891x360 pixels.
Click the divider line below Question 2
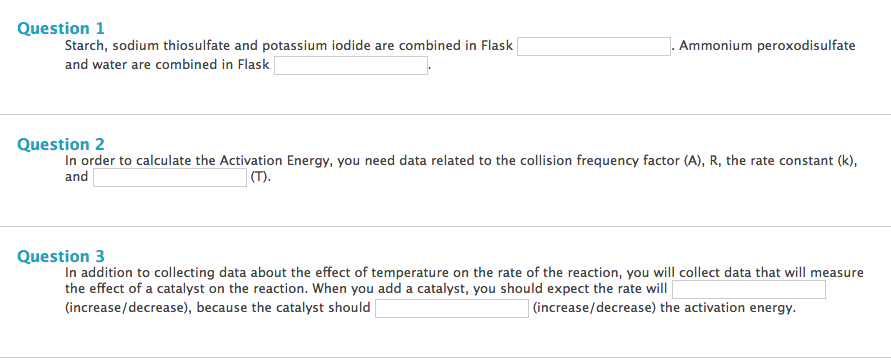tap(446, 227)
